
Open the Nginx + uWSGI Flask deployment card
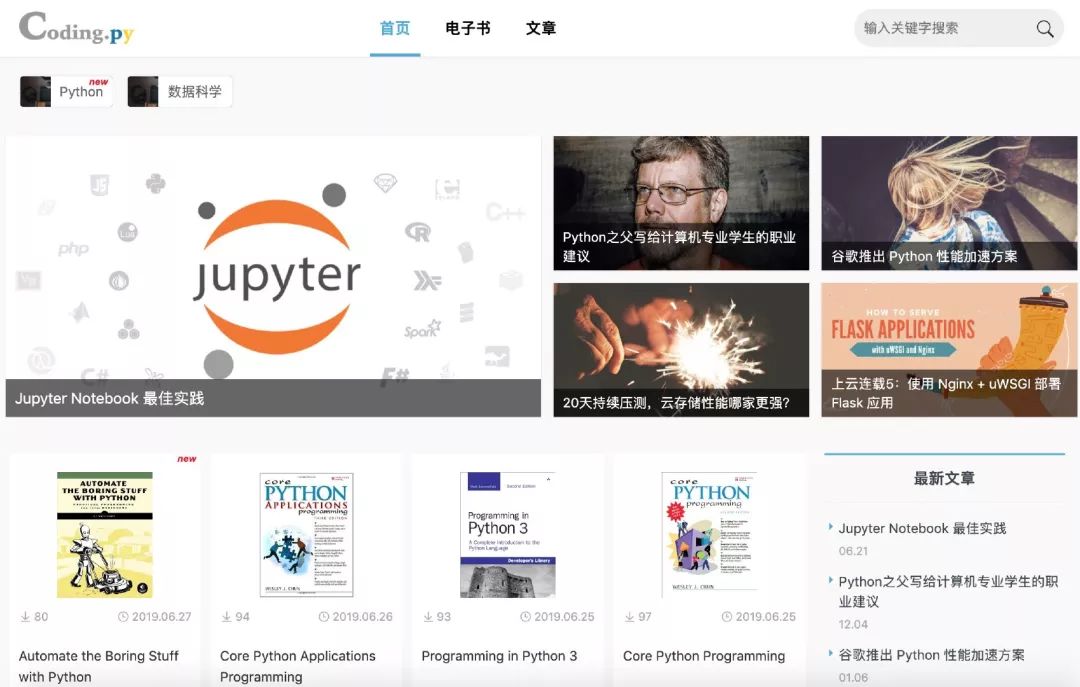coord(949,350)
